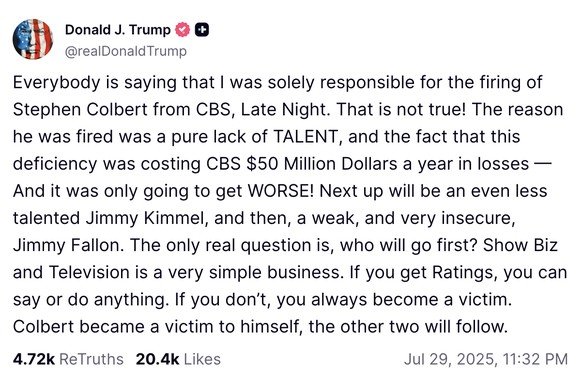Click the post's first line starting Everybody

(278, 82)
